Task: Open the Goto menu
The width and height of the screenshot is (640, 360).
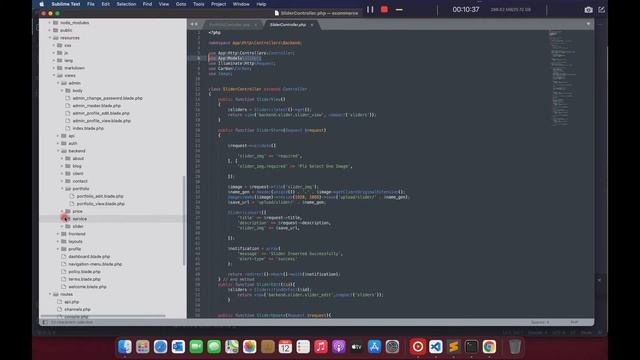Action: (181, 4)
